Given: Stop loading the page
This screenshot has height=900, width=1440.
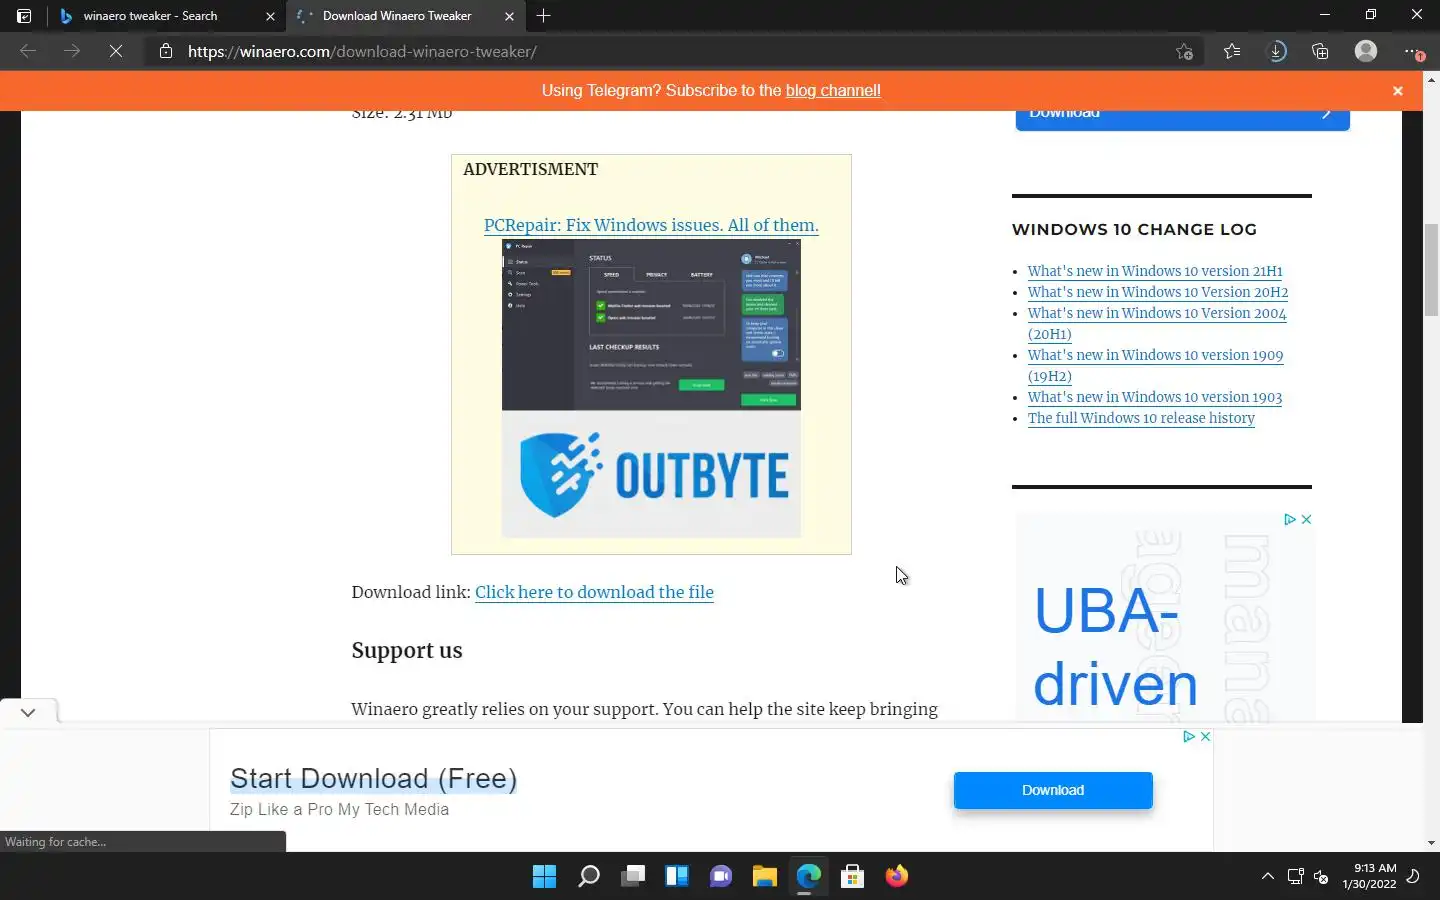Looking at the screenshot, I should click(x=116, y=51).
